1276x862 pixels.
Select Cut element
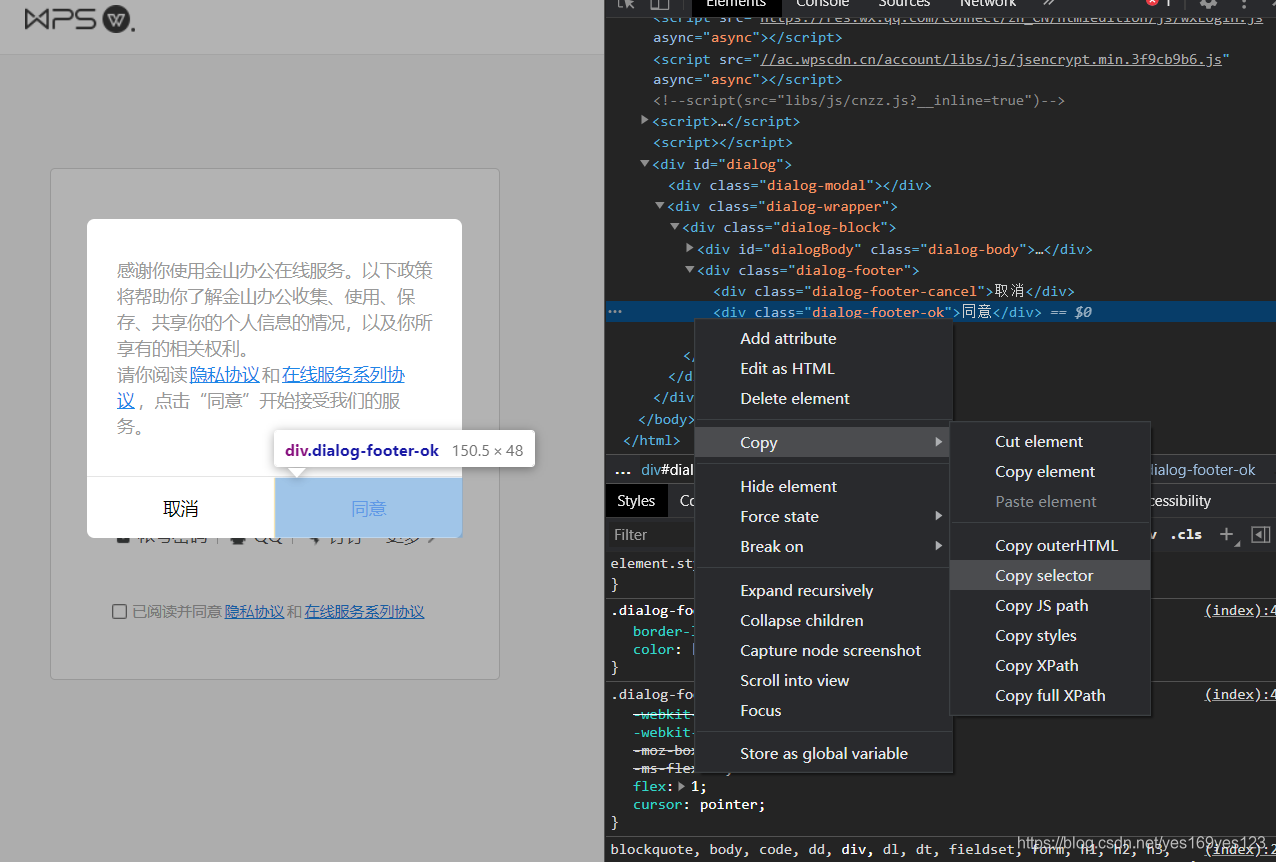(1050, 441)
